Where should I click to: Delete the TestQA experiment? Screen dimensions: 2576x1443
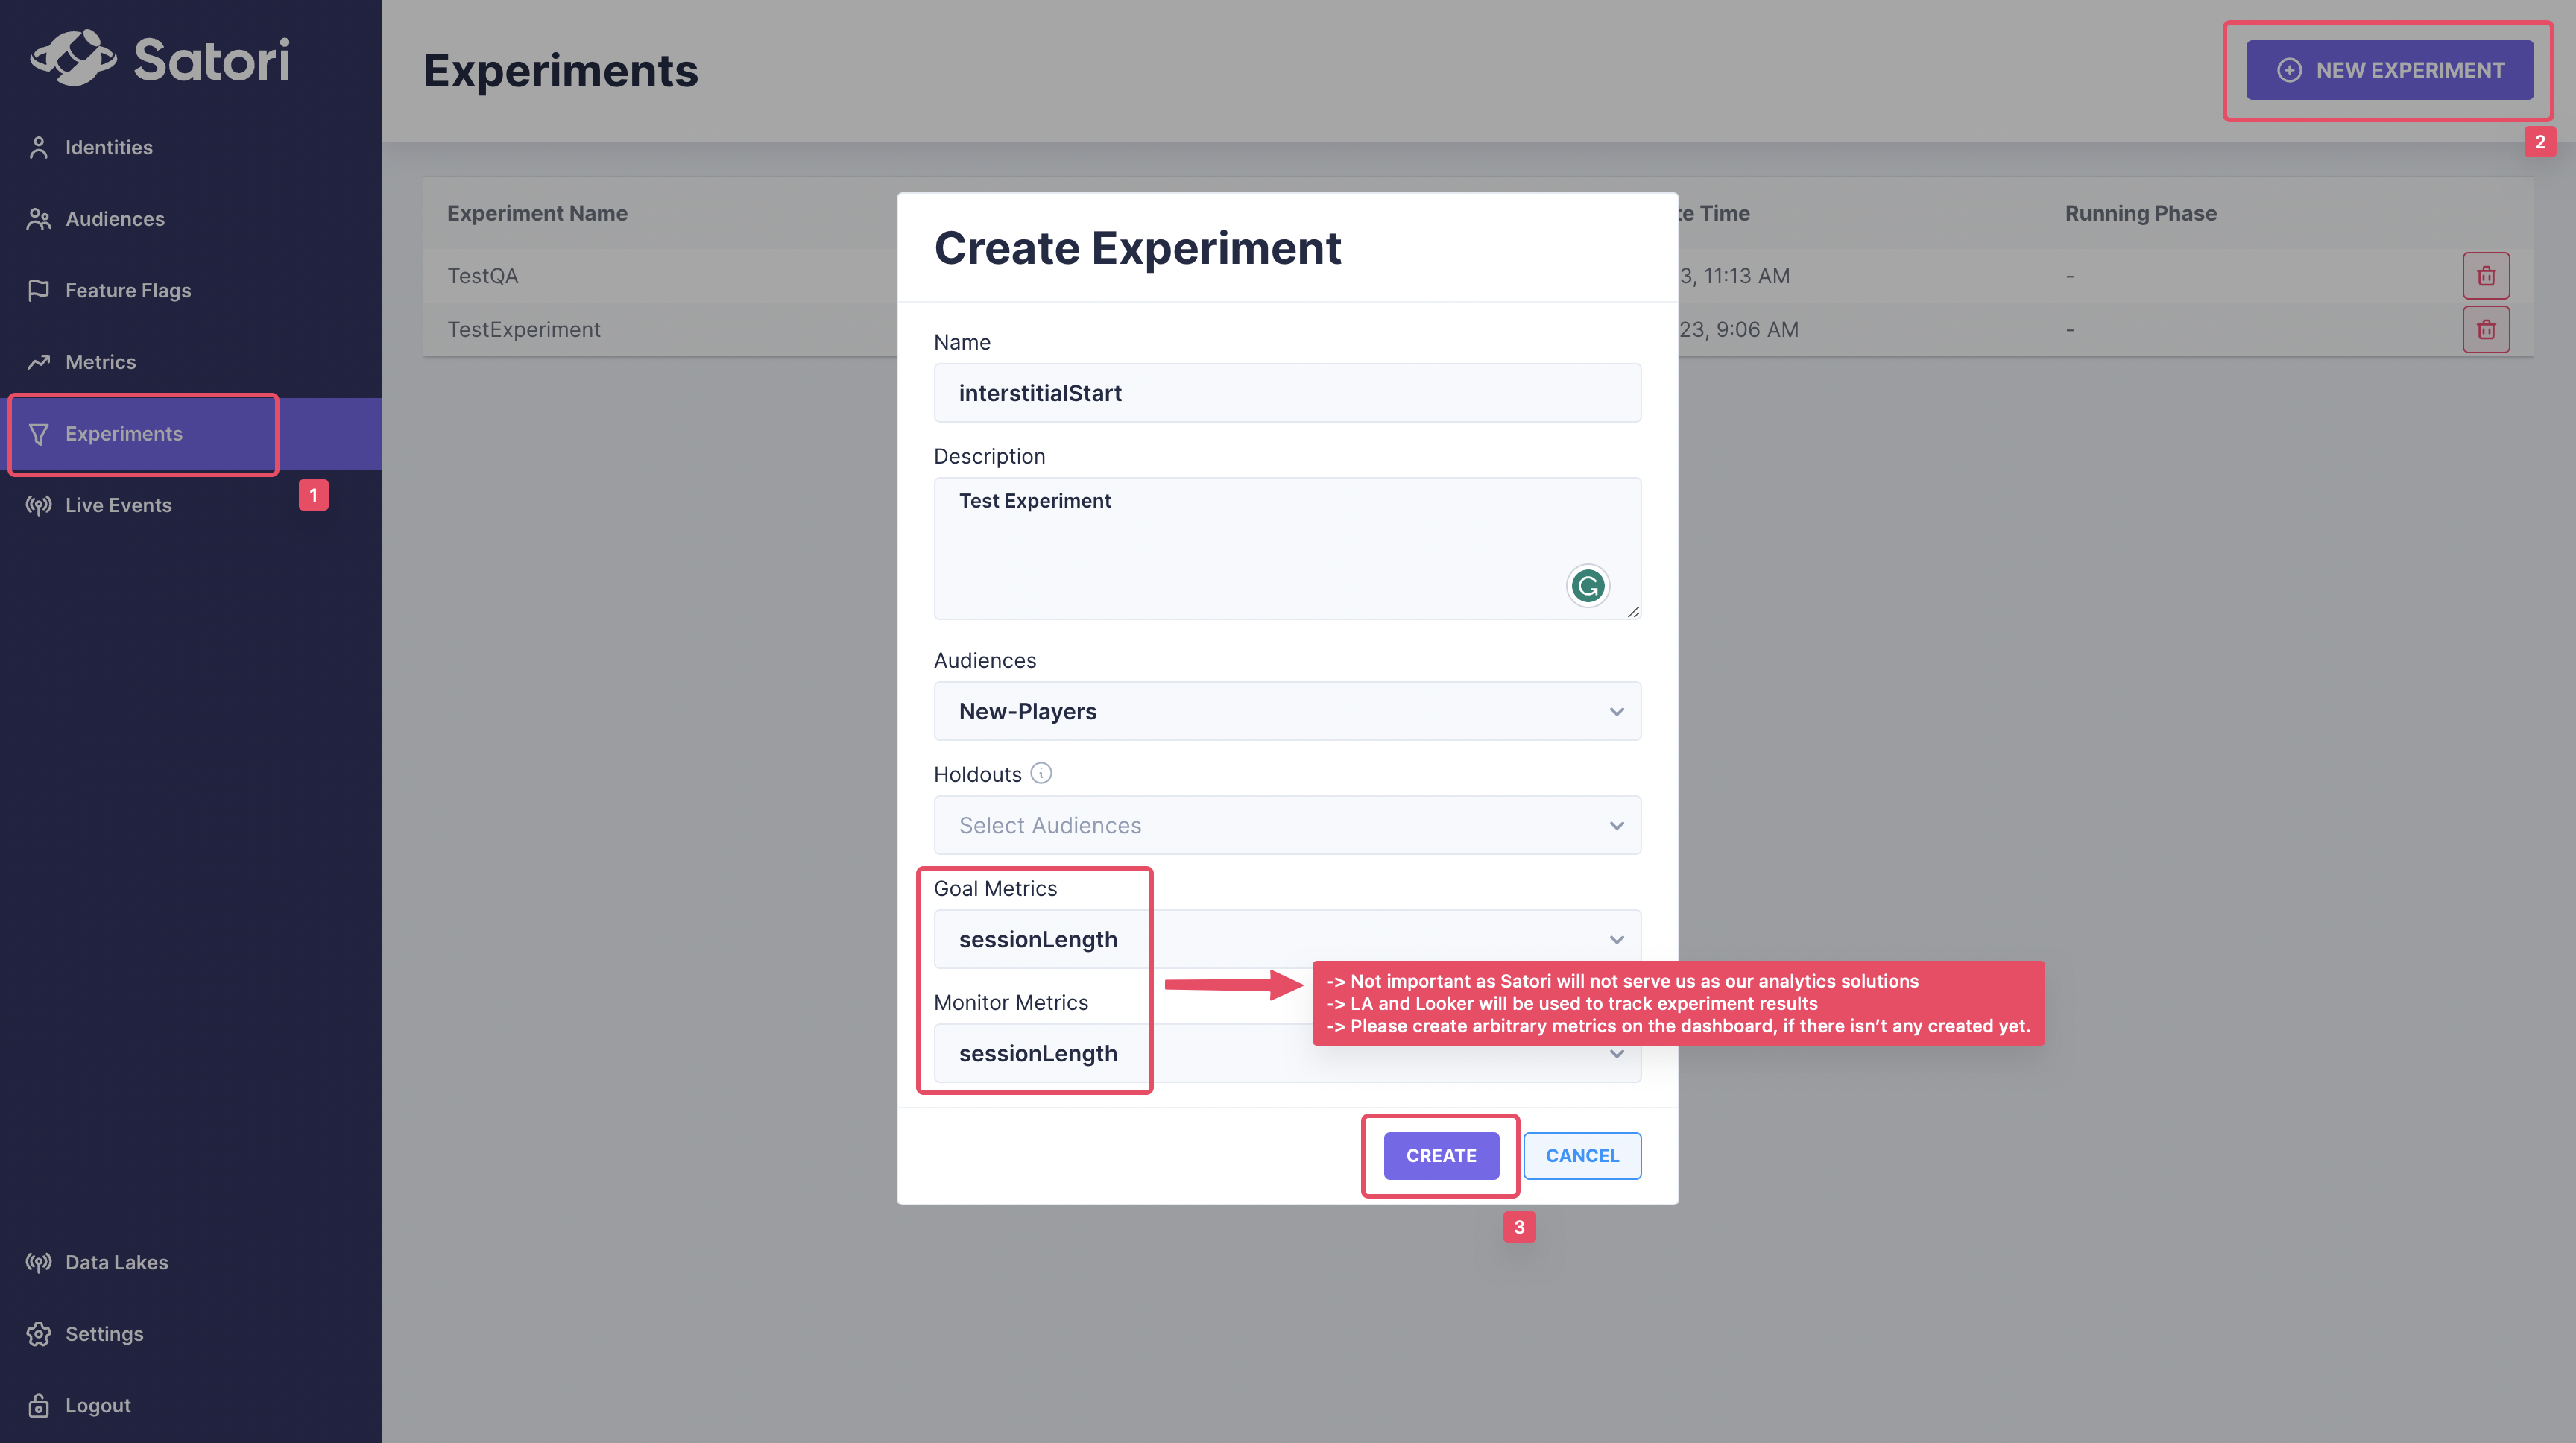pos(2486,276)
